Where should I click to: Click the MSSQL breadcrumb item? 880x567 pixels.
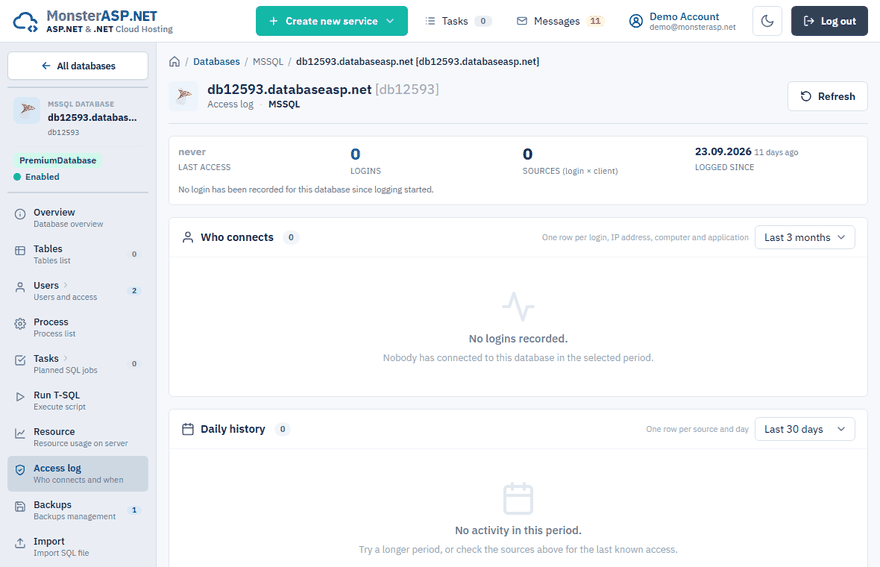268,62
